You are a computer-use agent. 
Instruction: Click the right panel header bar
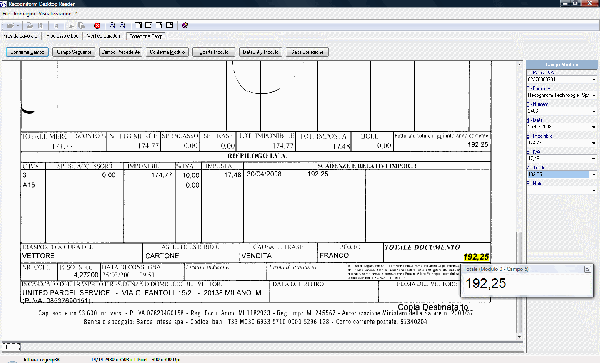click(x=561, y=65)
